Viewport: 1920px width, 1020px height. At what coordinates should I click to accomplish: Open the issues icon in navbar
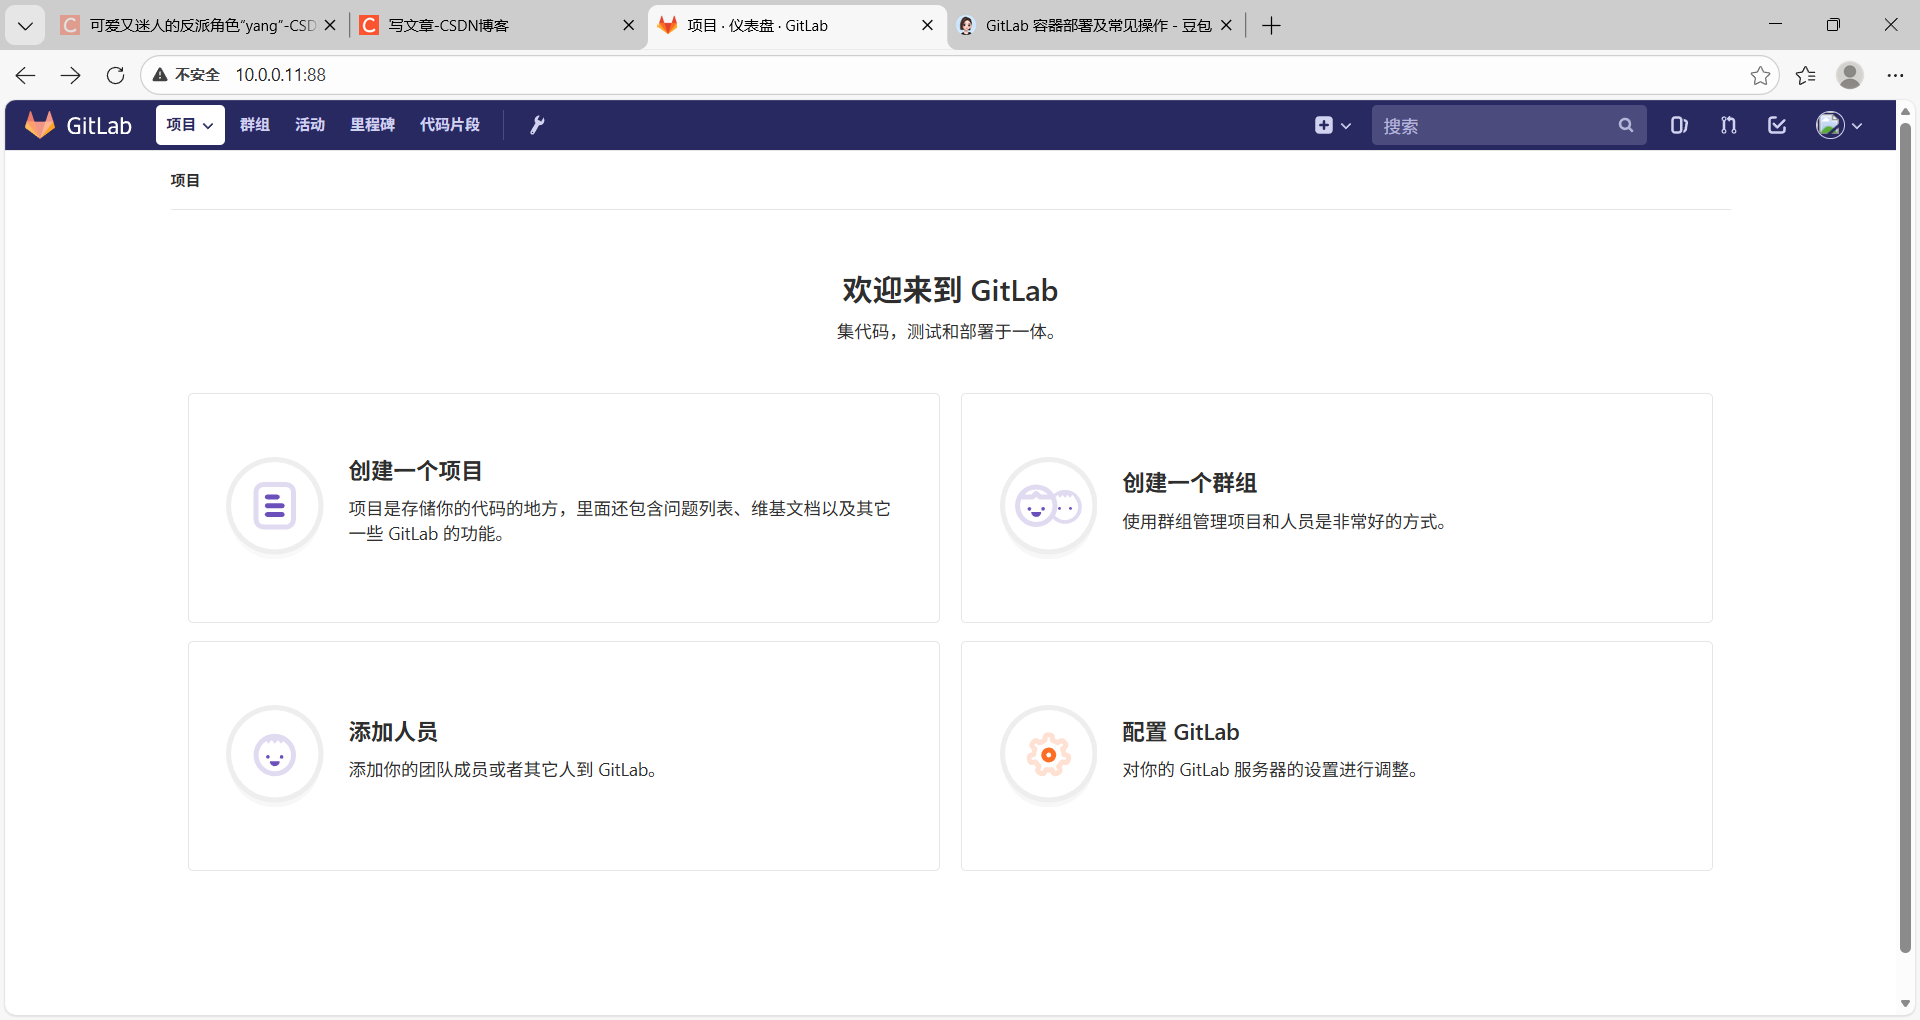(x=1679, y=125)
